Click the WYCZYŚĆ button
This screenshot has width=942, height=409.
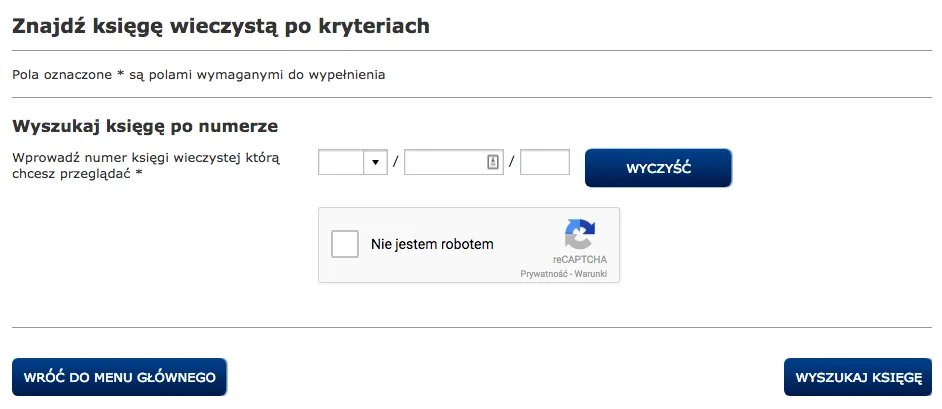coord(658,168)
